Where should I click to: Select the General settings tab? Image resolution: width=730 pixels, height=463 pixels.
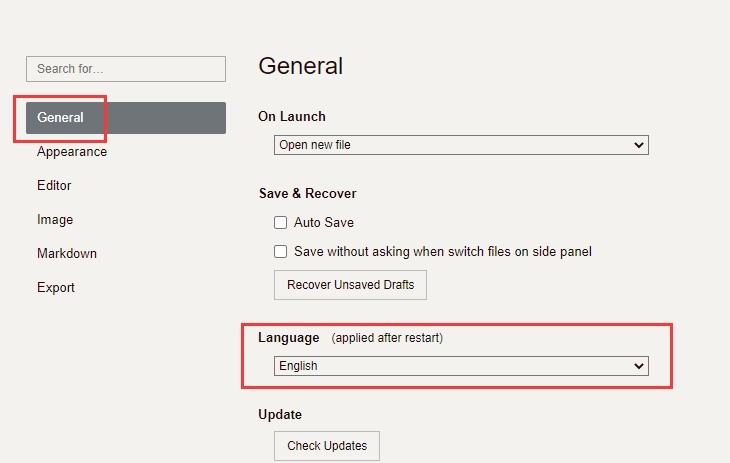[x=61, y=118]
